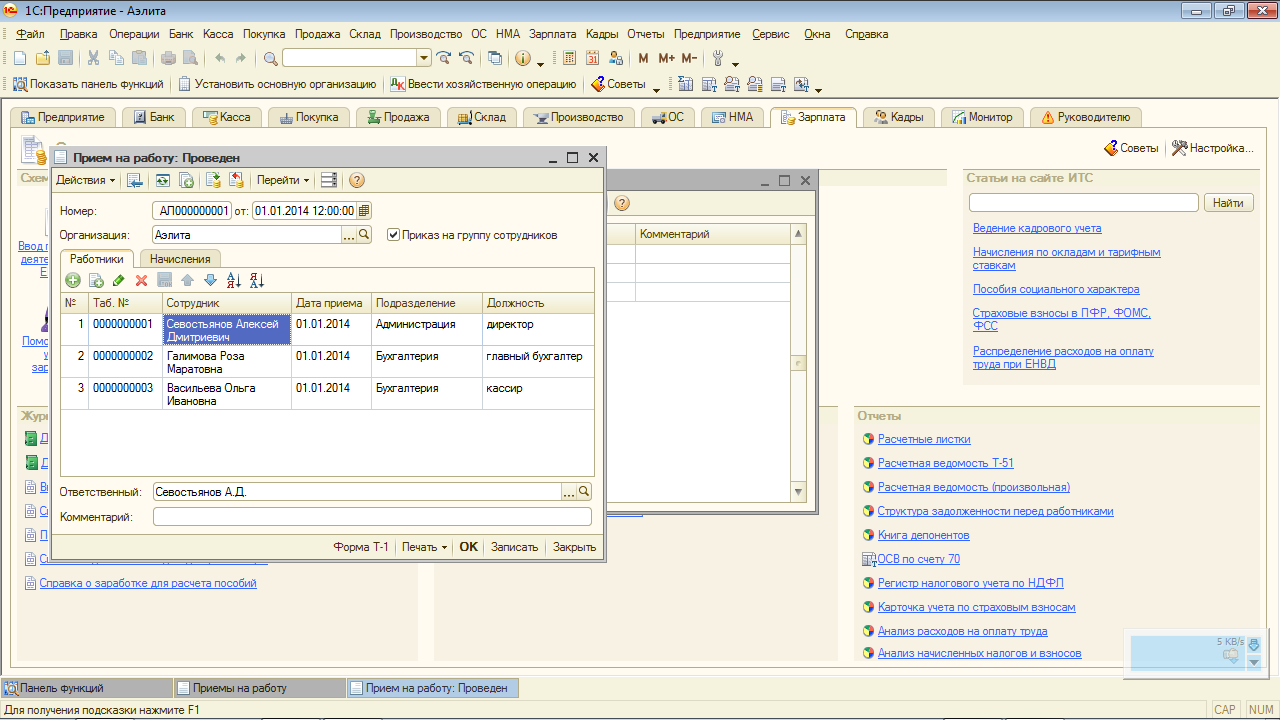Click the ИТС site search input field
This screenshot has height=720, width=1280.
[x=1083, y=203]
